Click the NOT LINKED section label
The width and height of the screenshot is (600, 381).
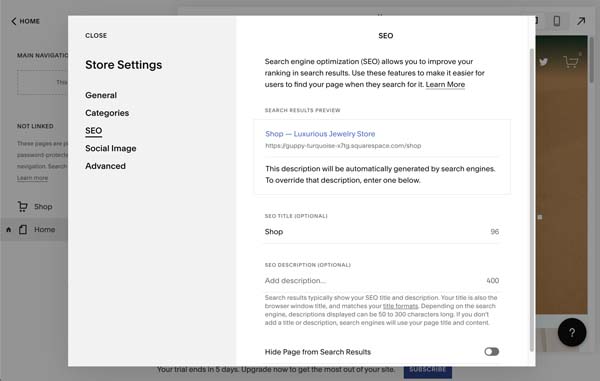click(x=35, y=126)
